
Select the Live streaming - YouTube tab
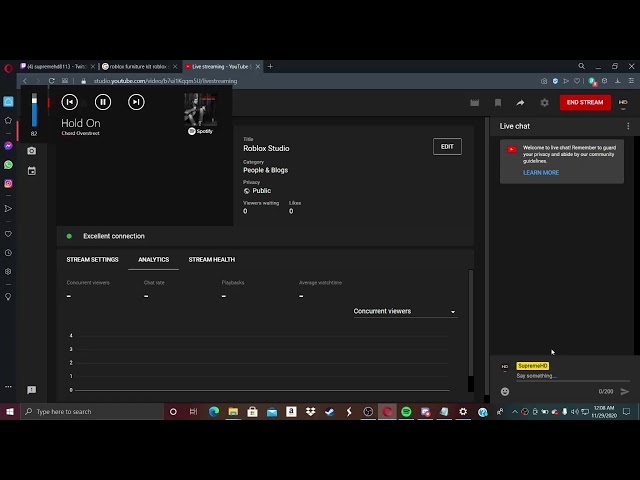point(219,67)
